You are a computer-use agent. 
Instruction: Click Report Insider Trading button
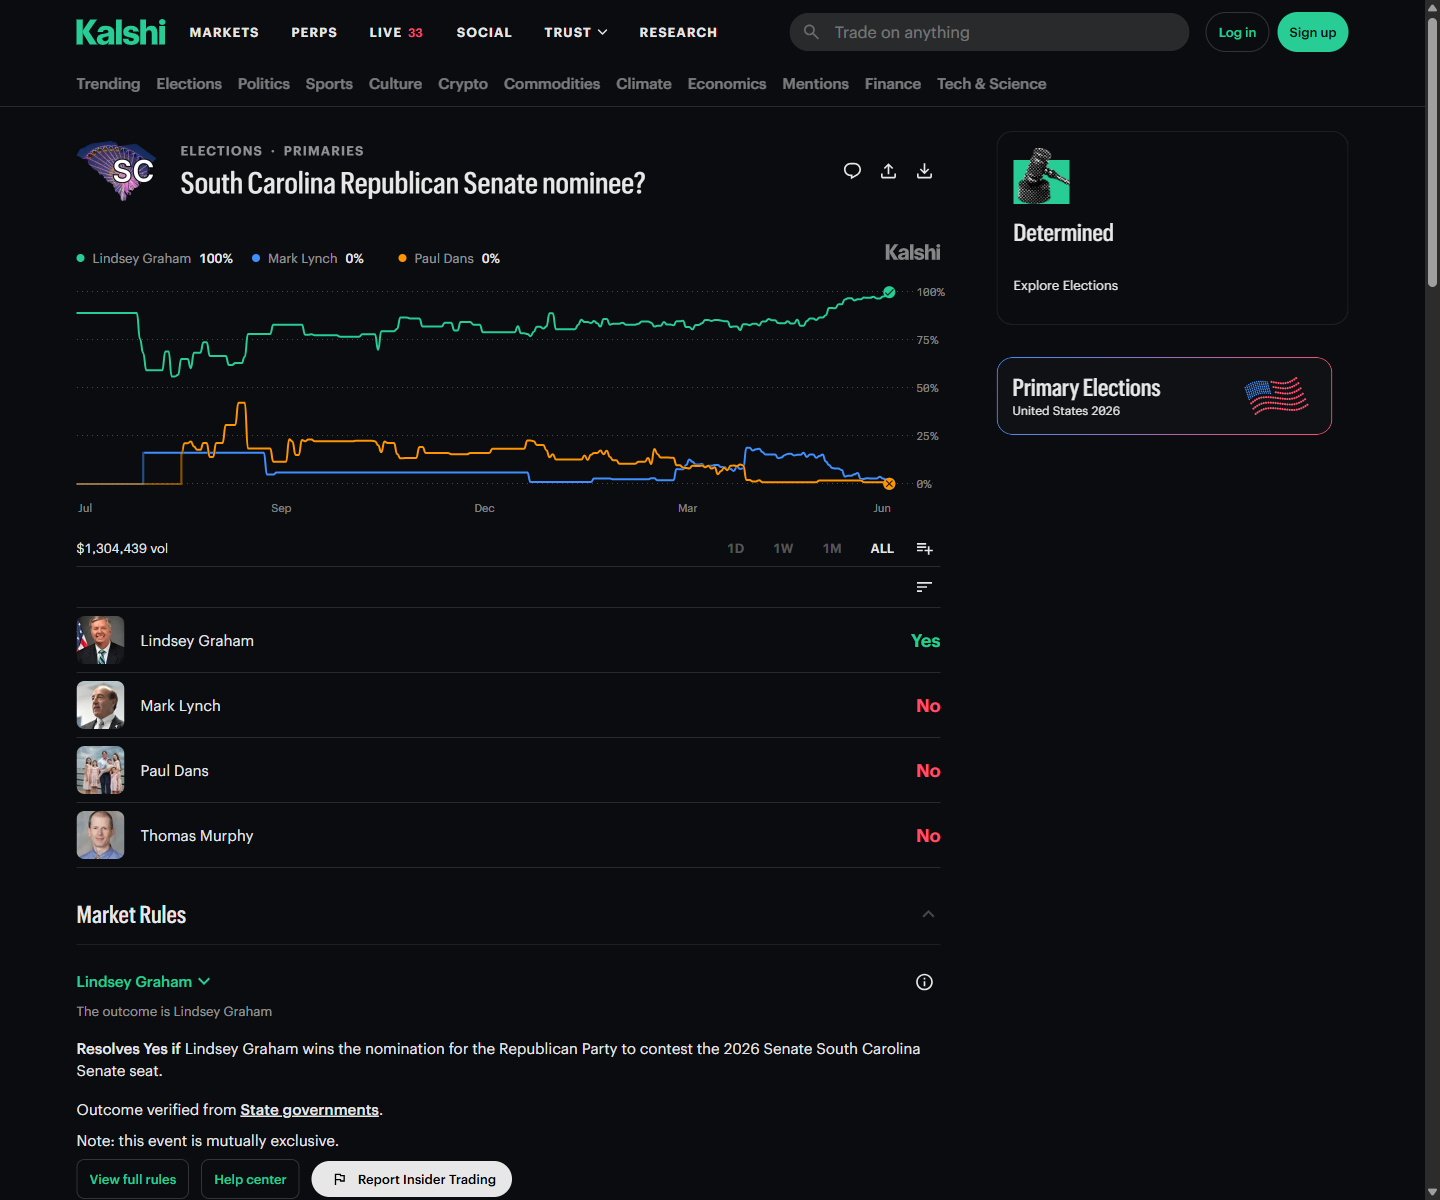[412, 1179]
